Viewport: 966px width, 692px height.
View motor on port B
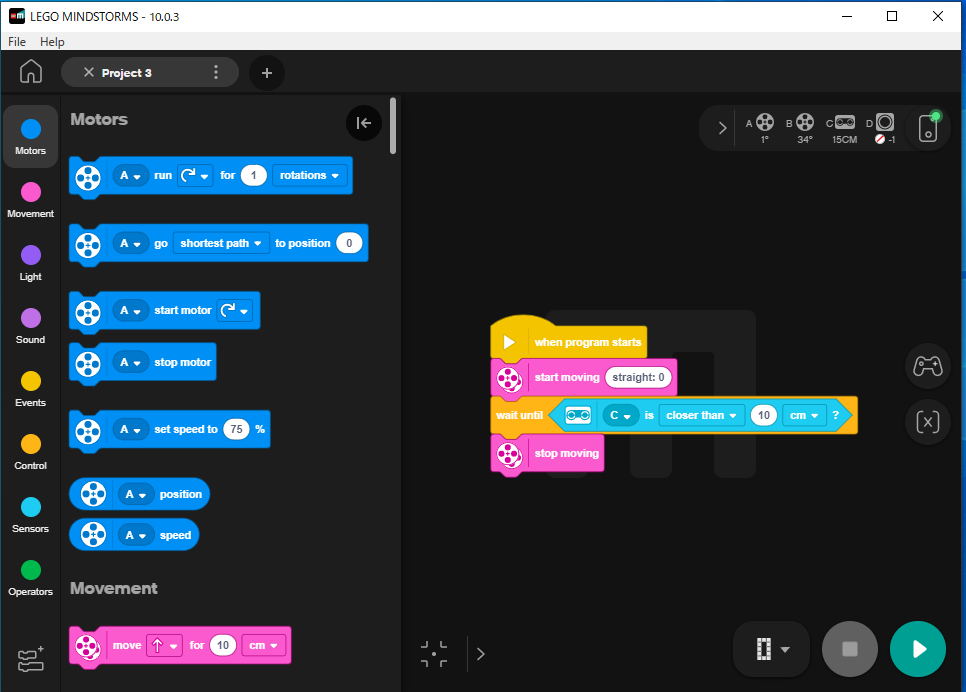pyautogui.click(x=801, y=128)
